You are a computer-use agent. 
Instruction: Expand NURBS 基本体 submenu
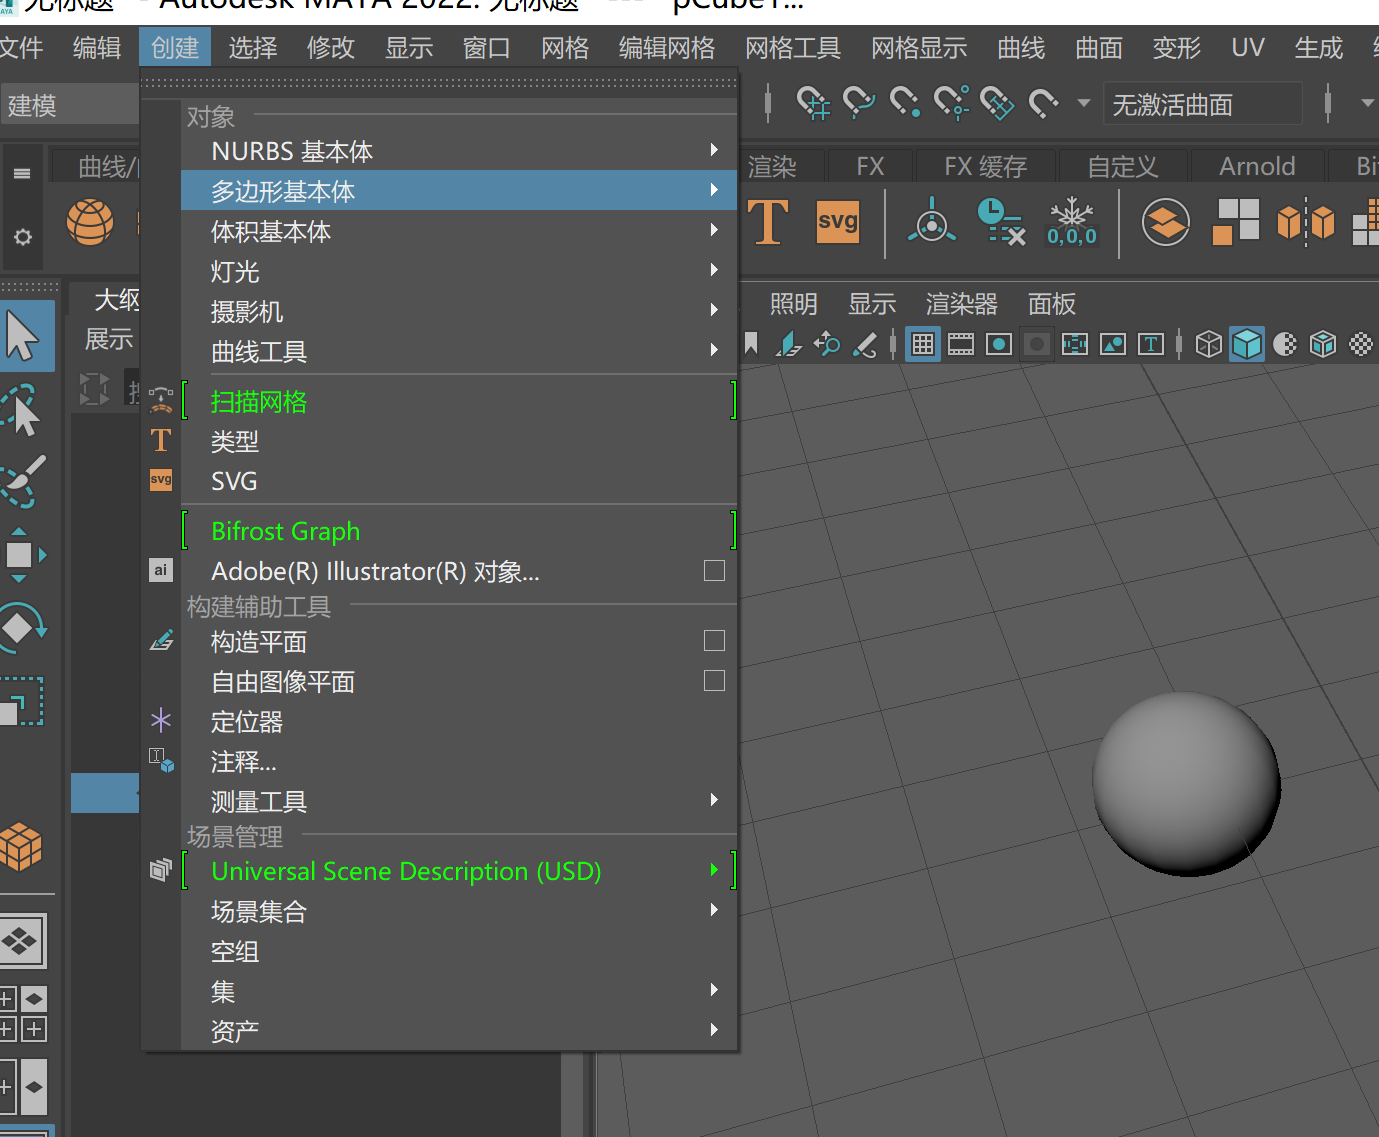459,150
